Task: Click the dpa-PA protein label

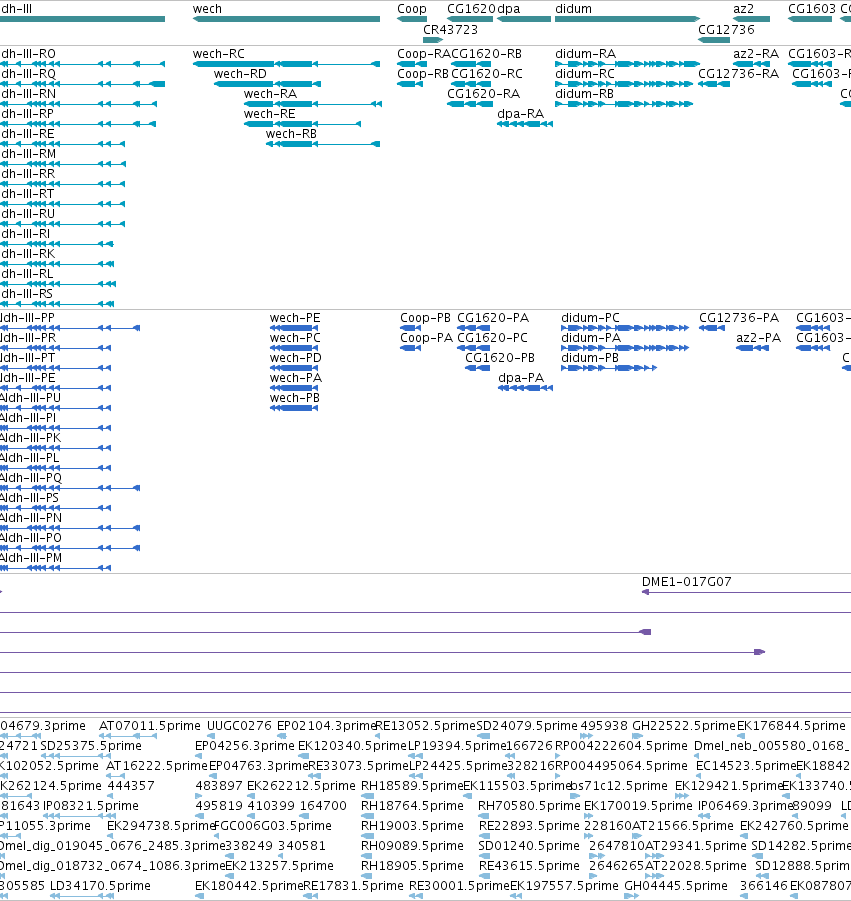Action: tap(521, 378)
